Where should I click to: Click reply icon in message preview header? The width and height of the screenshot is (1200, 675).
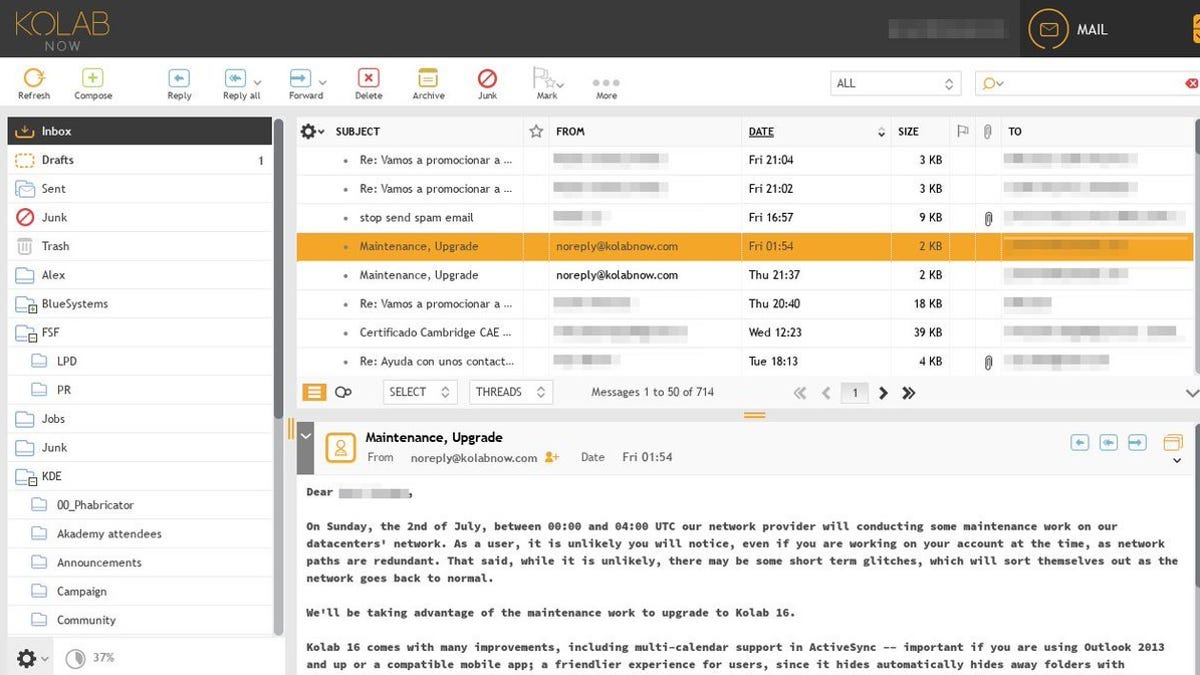[x=1079, y=442]
